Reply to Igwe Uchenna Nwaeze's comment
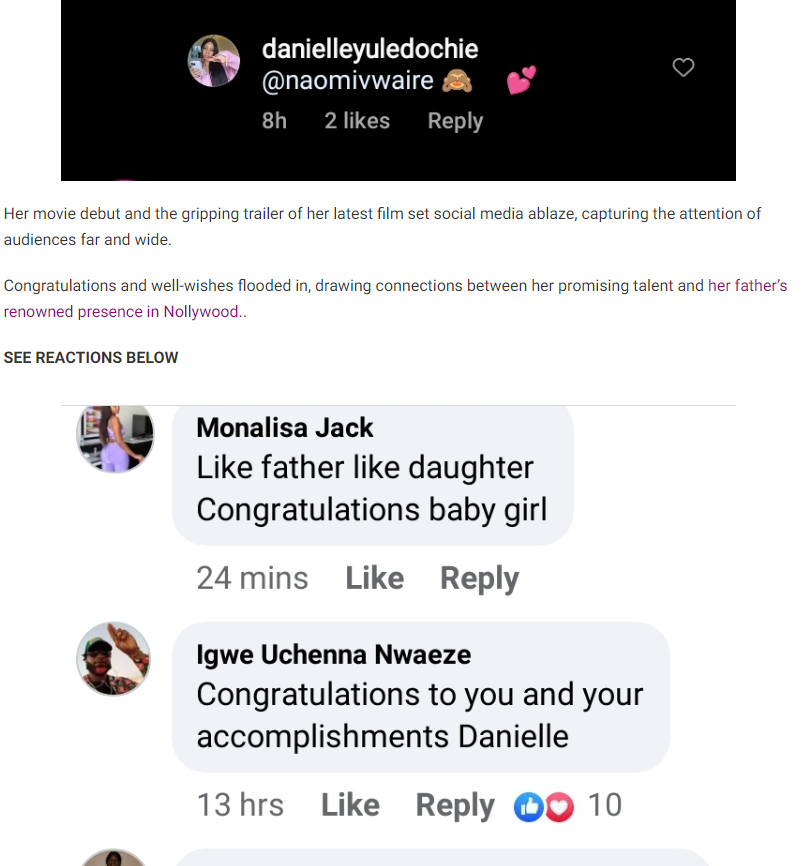This screenshot has height=866, width=802. click(455, 805)
